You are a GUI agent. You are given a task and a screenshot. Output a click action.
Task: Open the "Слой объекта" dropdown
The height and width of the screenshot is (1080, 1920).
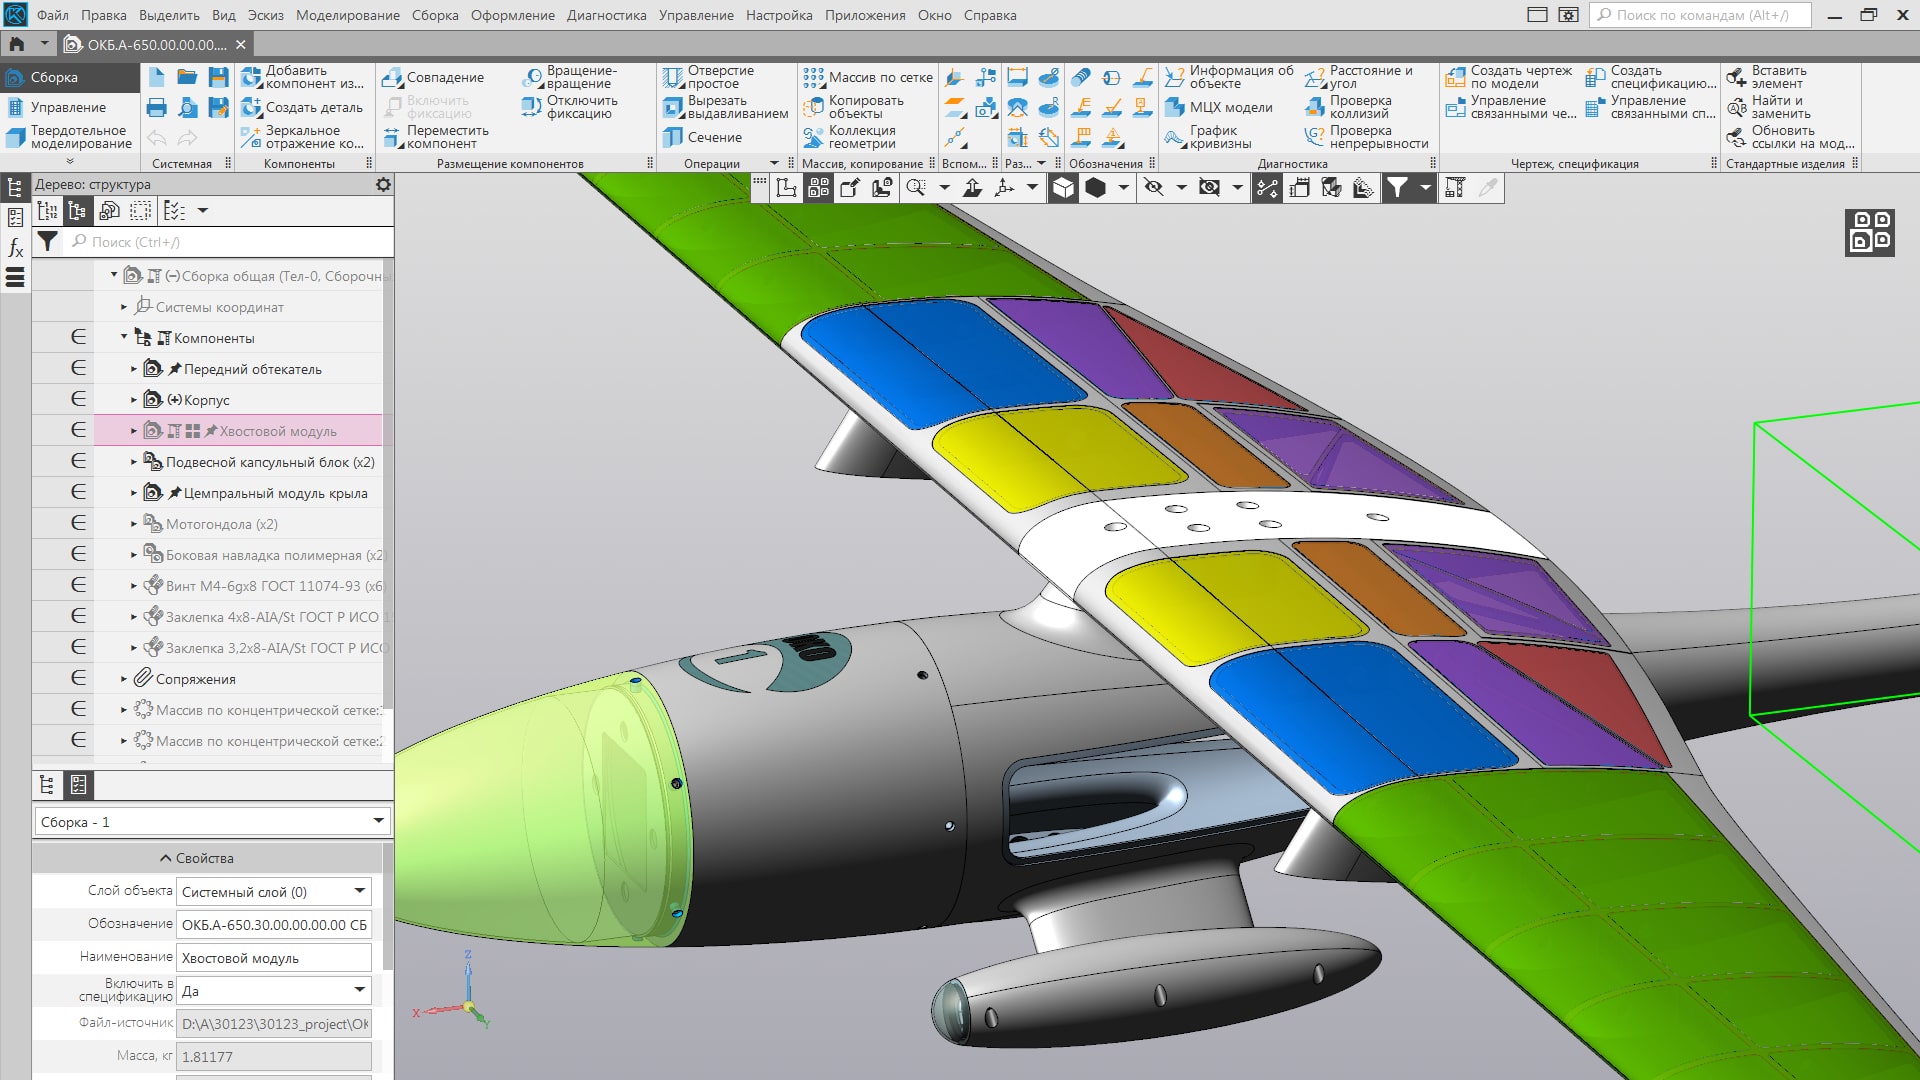coord(357,890)
